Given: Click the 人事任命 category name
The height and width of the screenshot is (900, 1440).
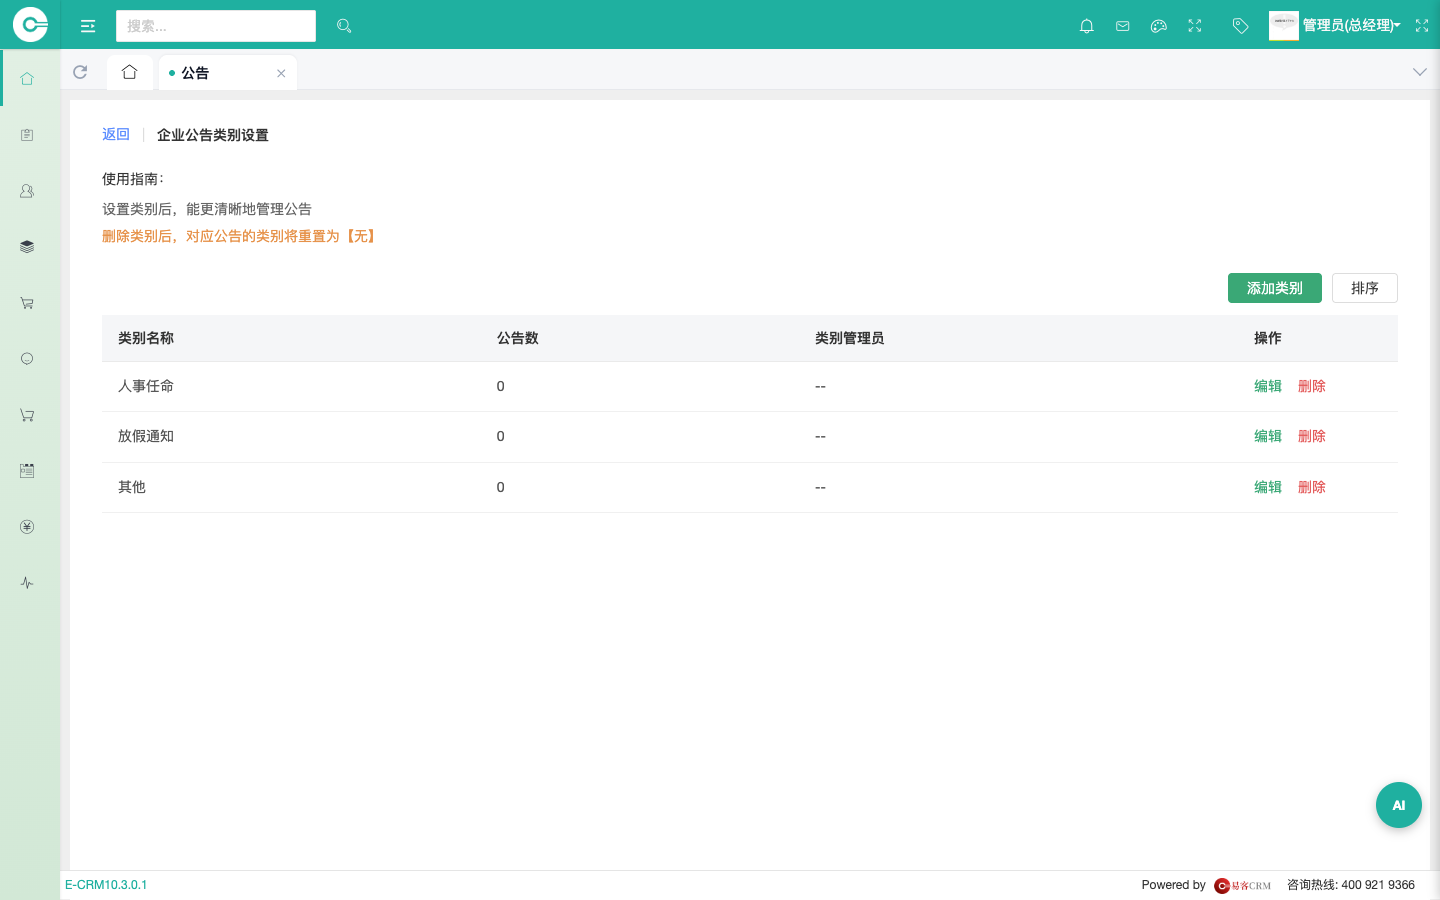Looking at the screenshot, I should 146,386.
